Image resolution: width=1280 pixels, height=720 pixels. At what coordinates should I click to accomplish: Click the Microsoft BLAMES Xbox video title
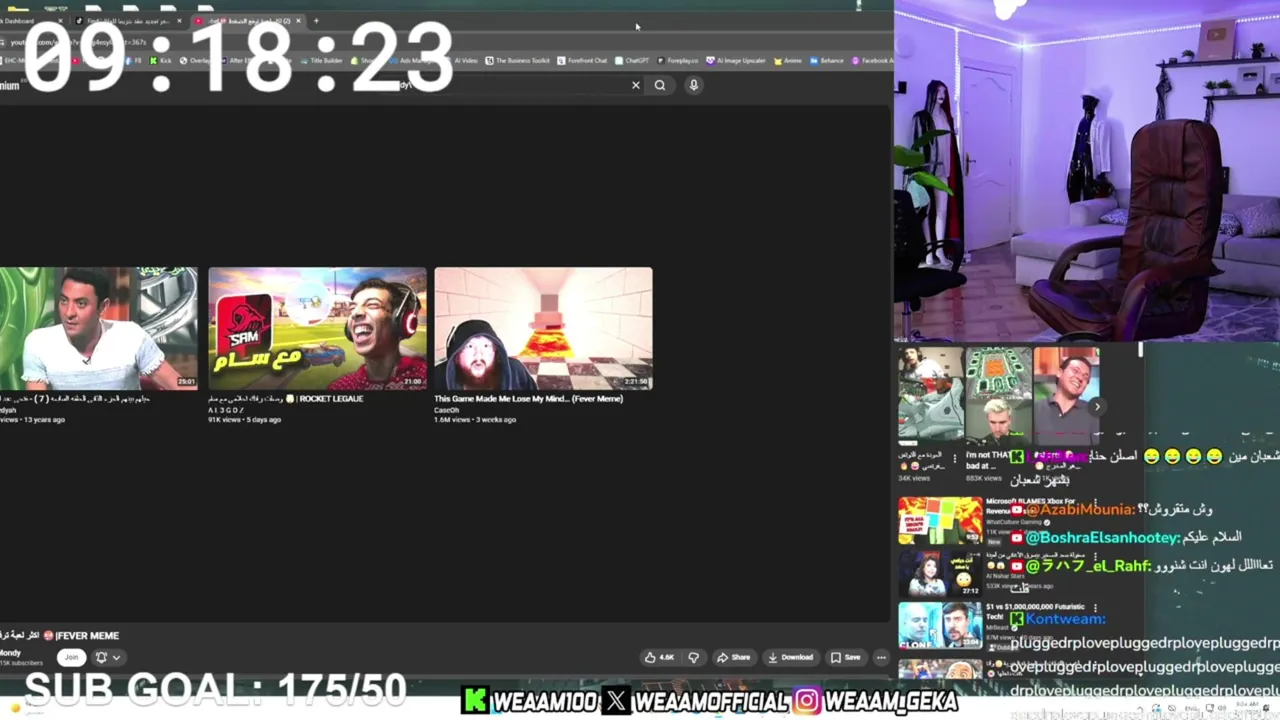1031,505
